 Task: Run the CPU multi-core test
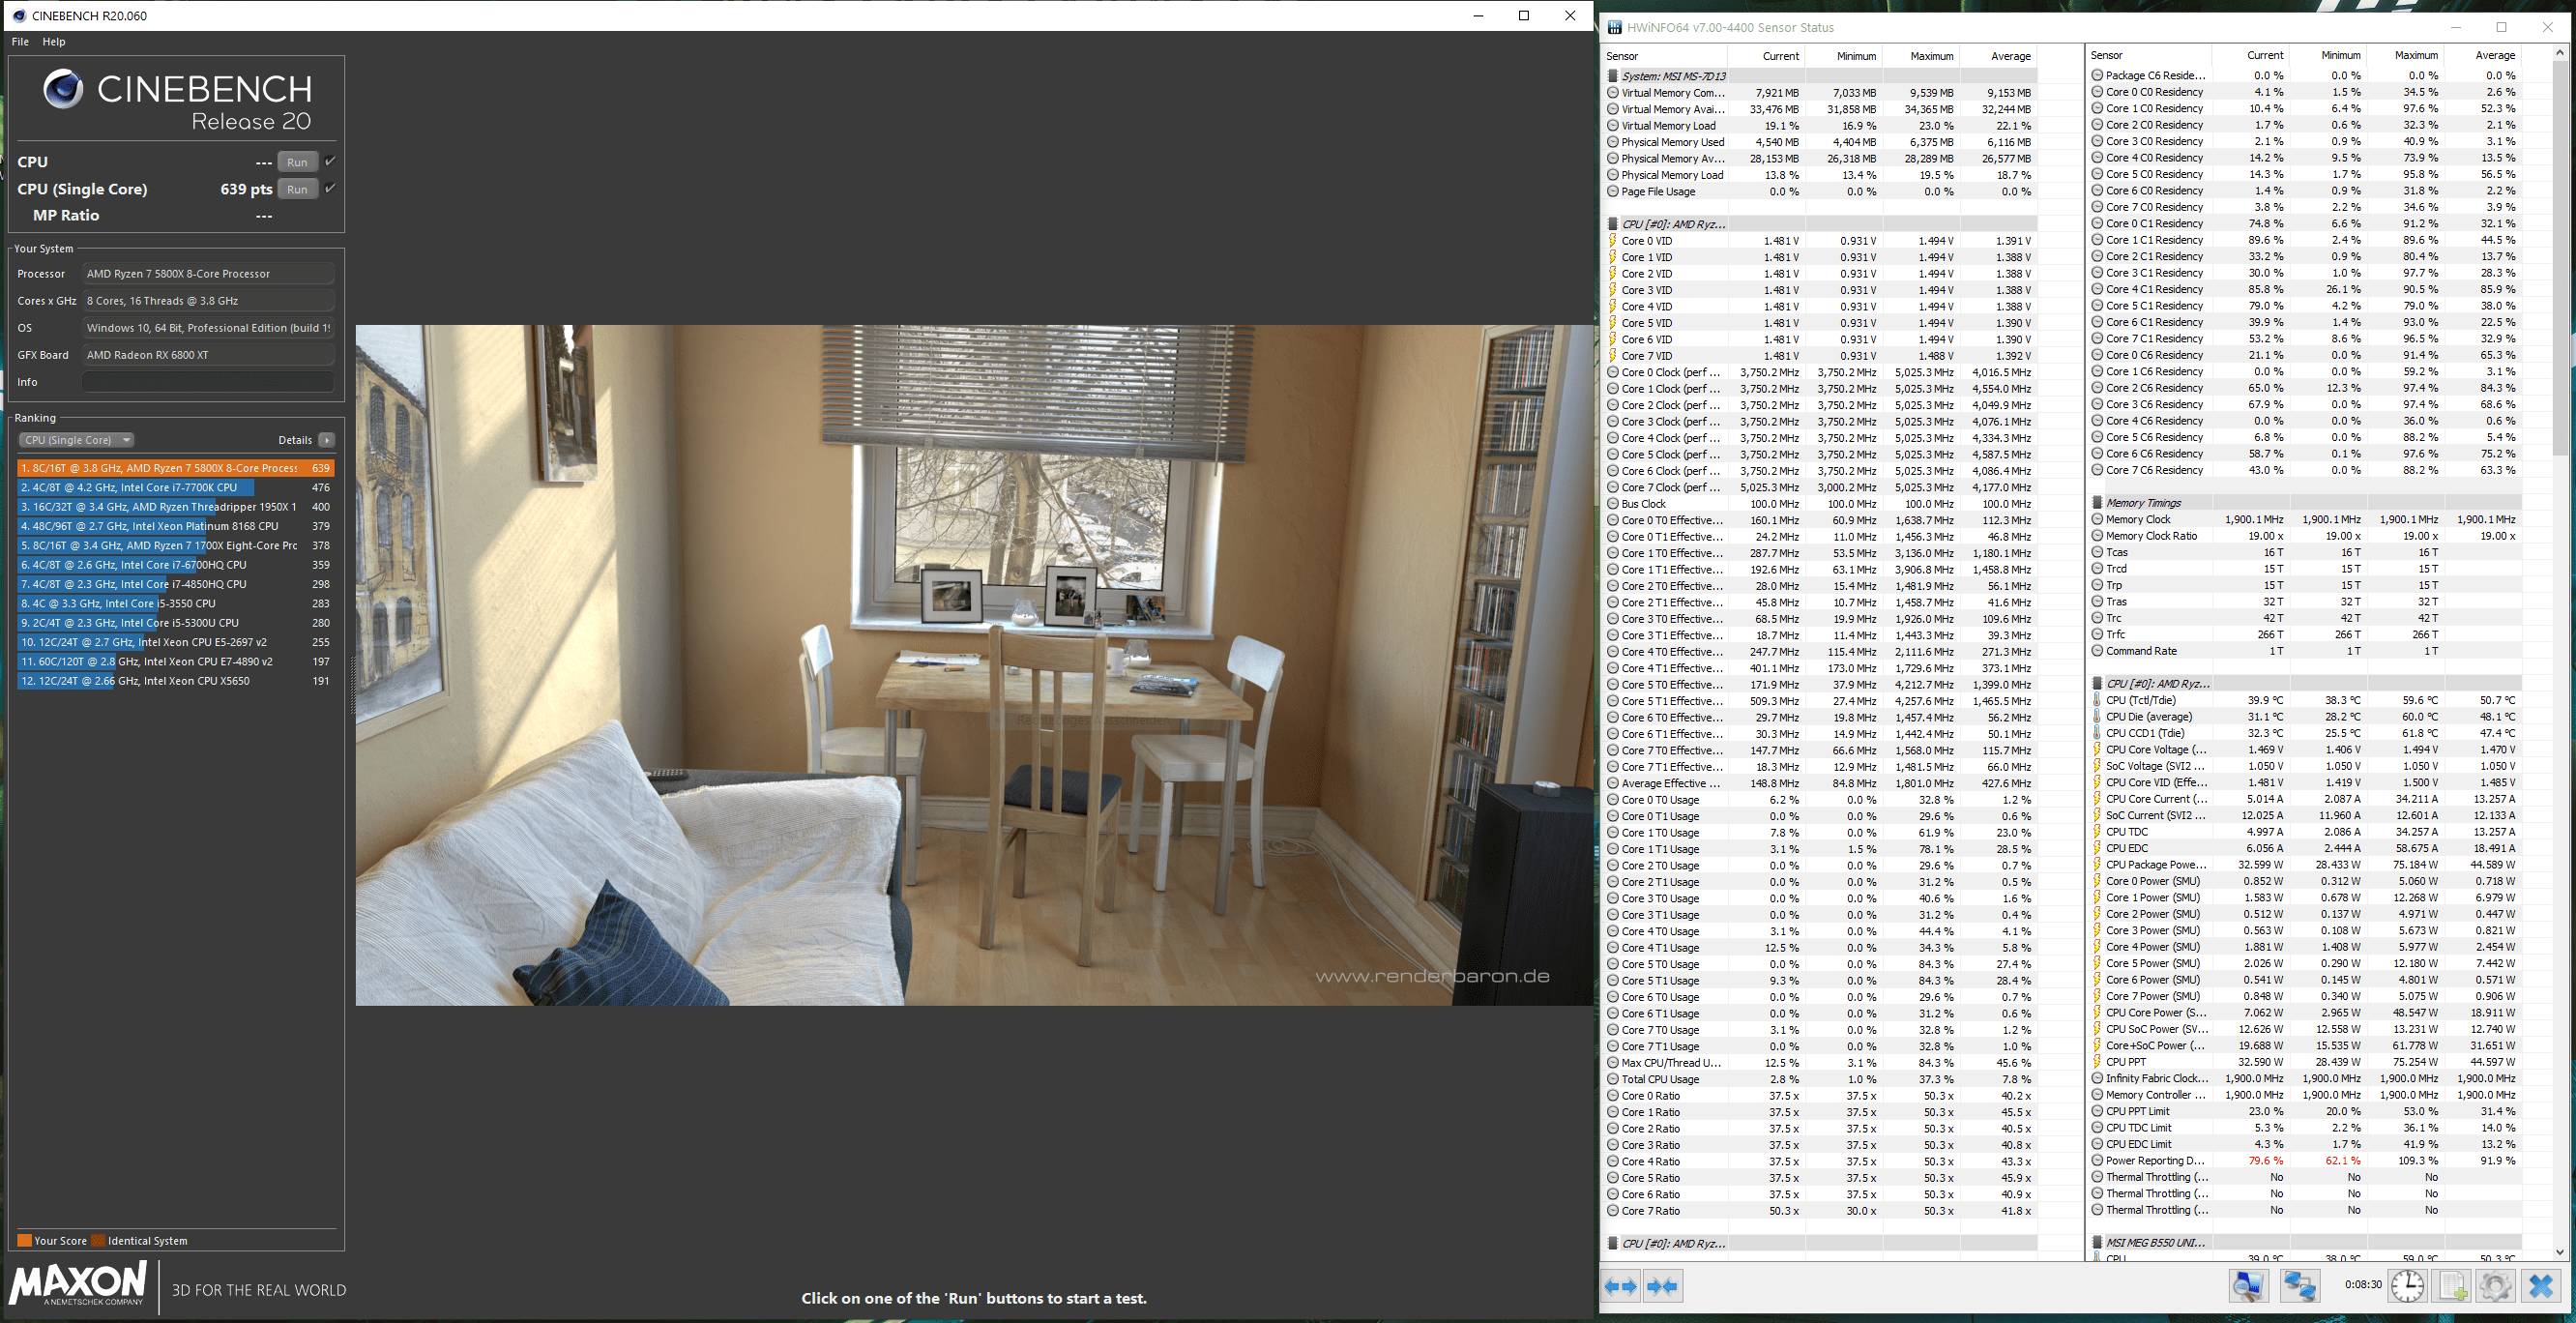click(297, 162)
